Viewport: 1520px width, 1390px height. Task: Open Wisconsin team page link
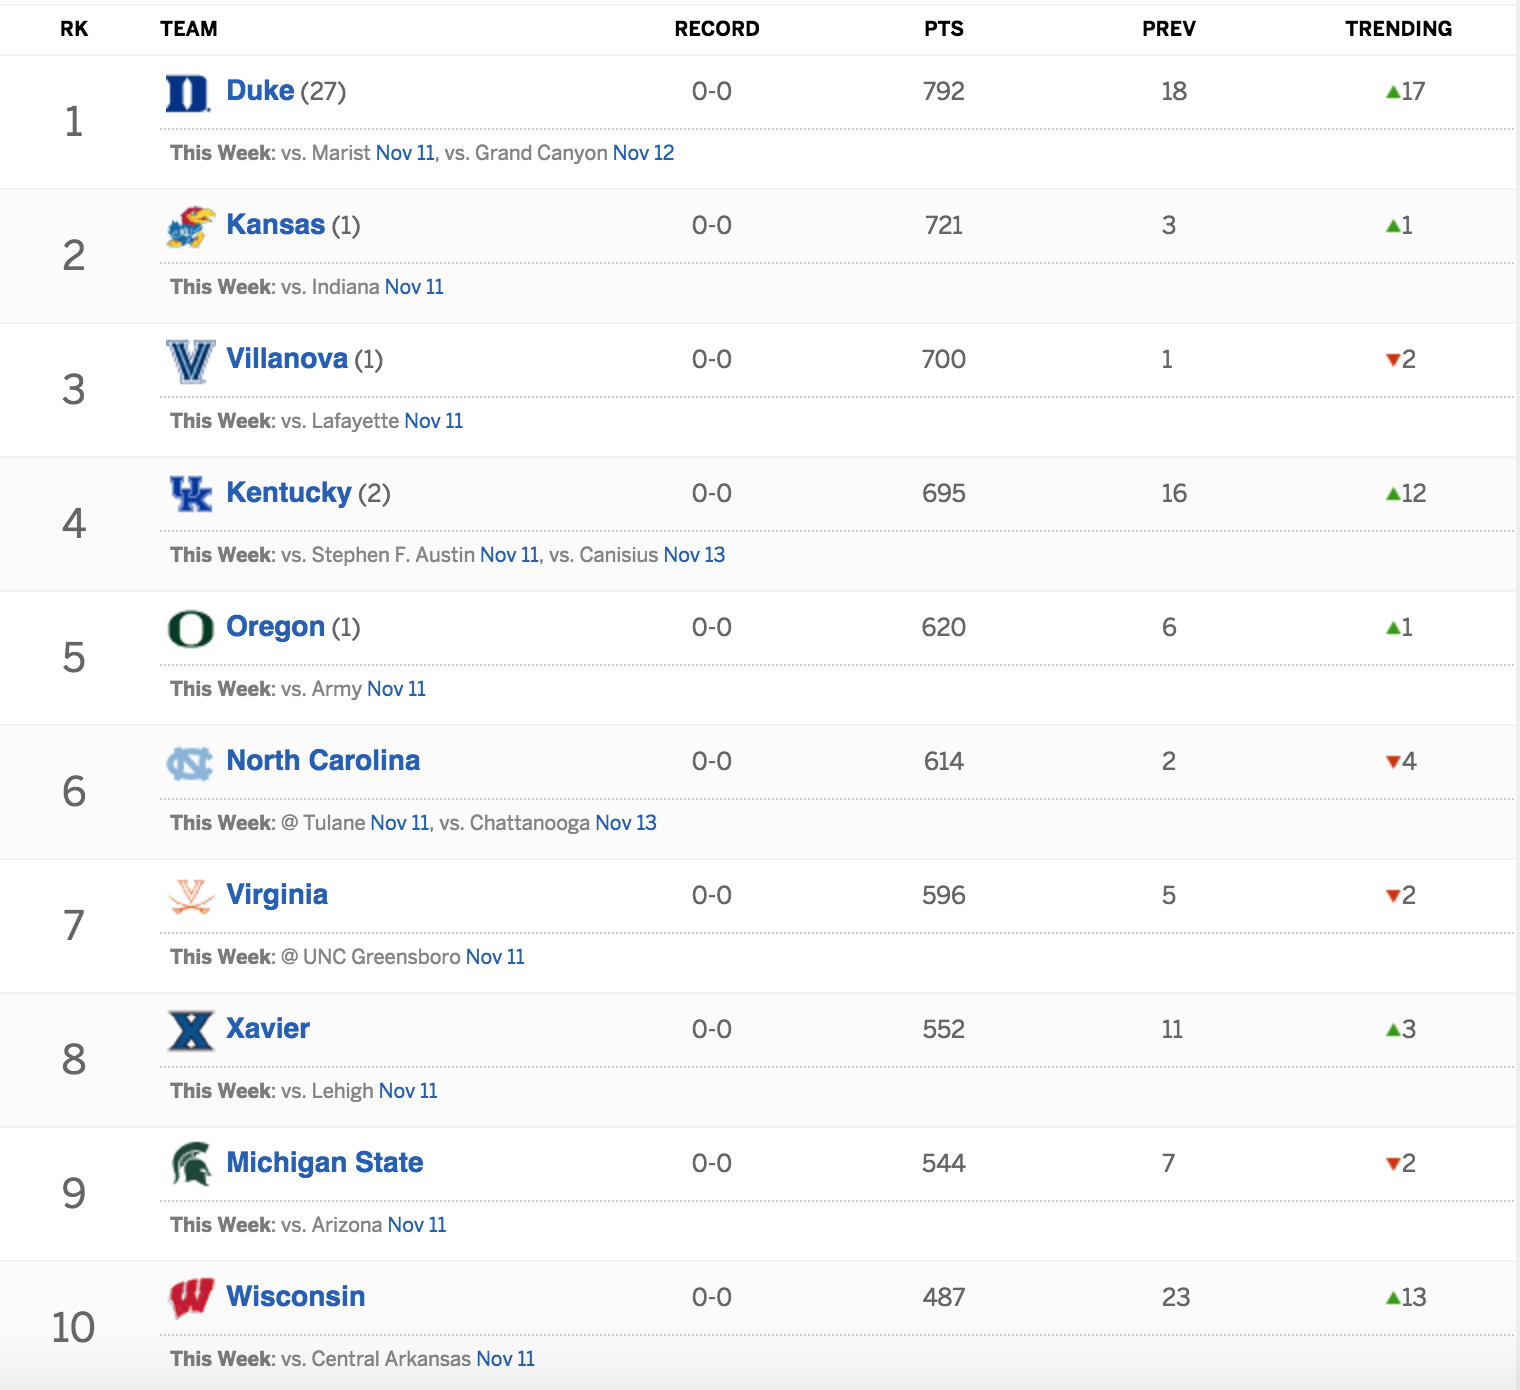[296, 1296]
